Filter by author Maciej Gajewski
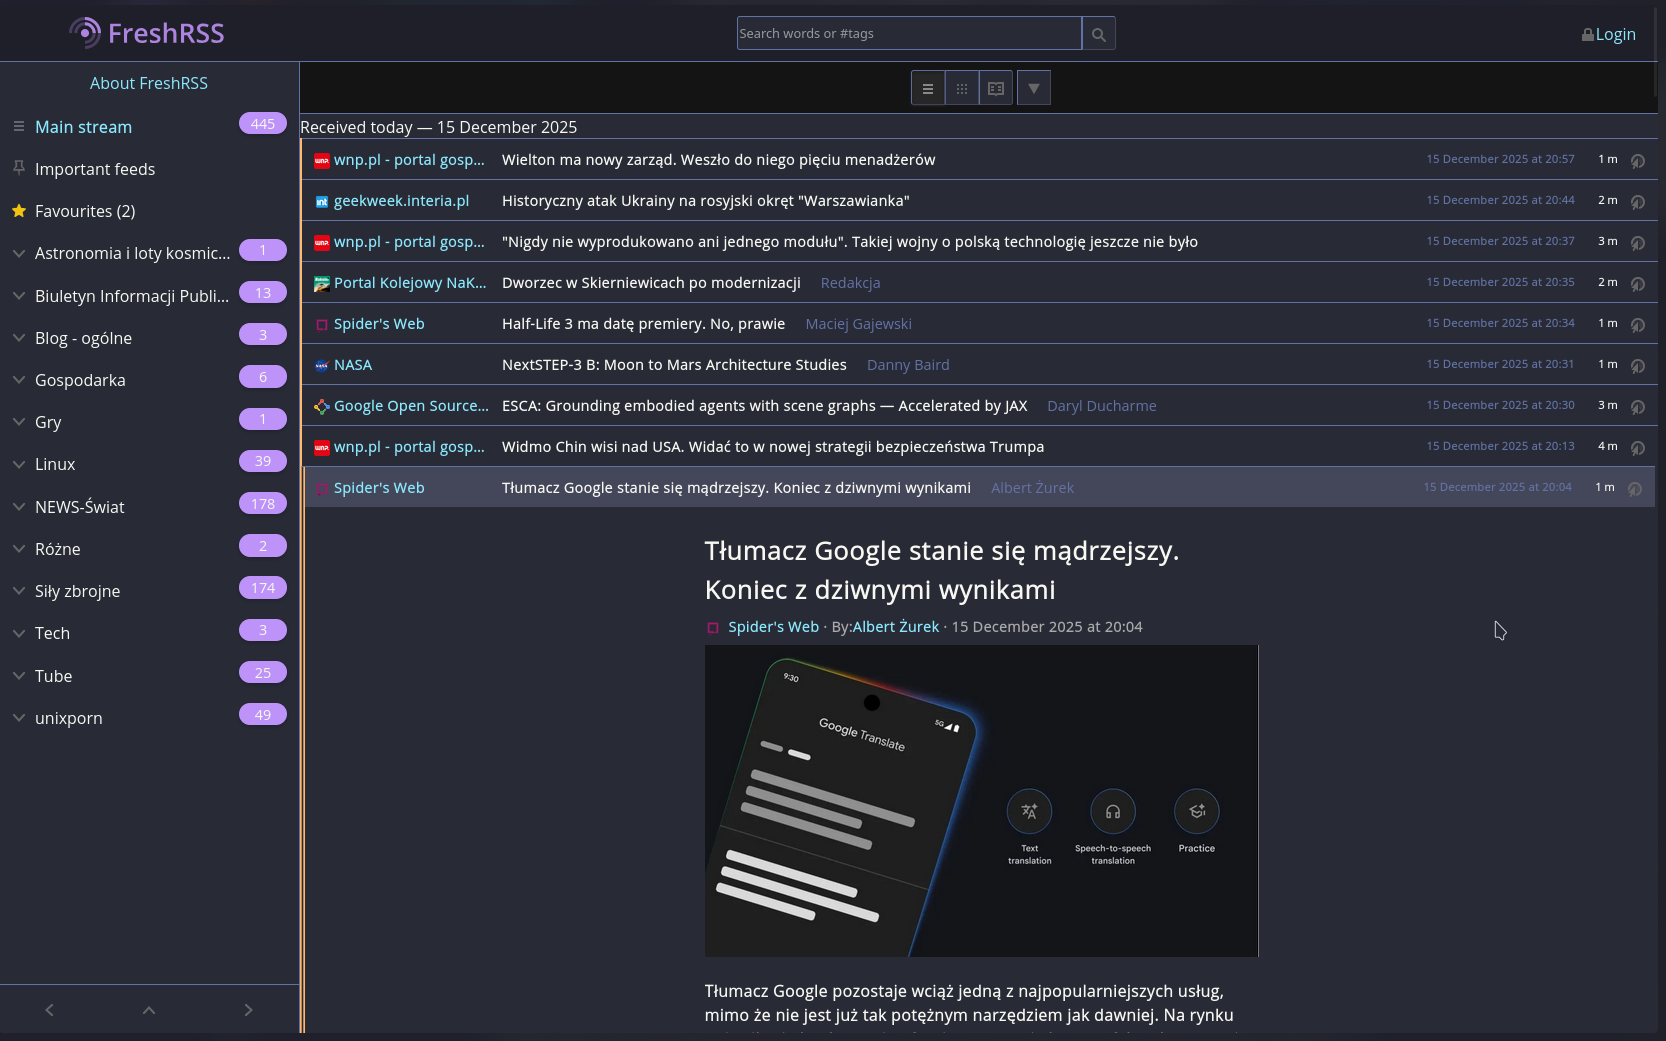The image size is (1666, 1041). pos(859,324)
